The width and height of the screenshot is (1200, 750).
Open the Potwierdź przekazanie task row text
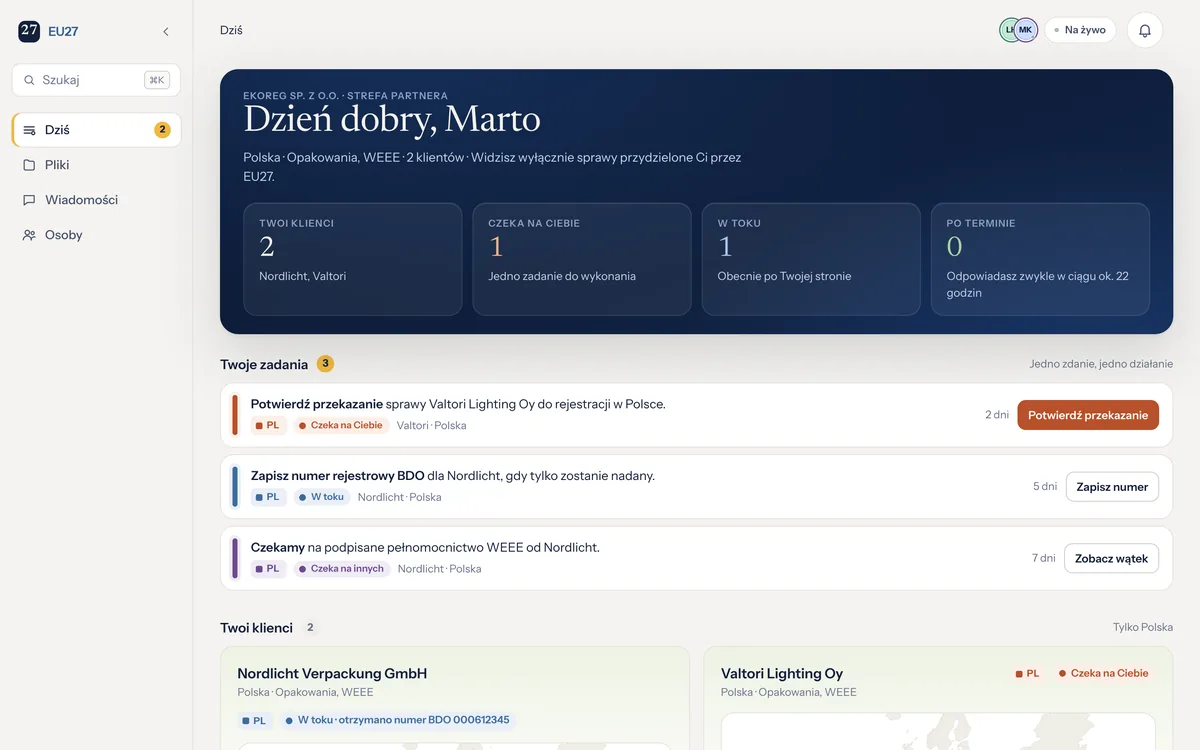(458, 404)
